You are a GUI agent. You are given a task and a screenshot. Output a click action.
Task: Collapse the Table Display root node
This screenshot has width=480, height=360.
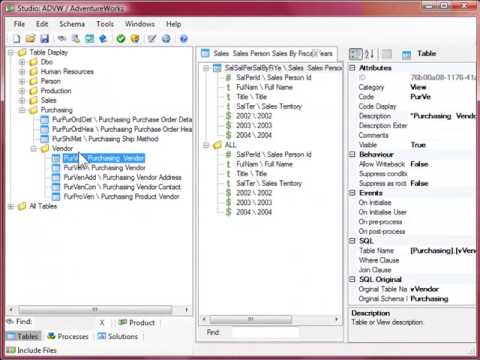click(11, 52)
